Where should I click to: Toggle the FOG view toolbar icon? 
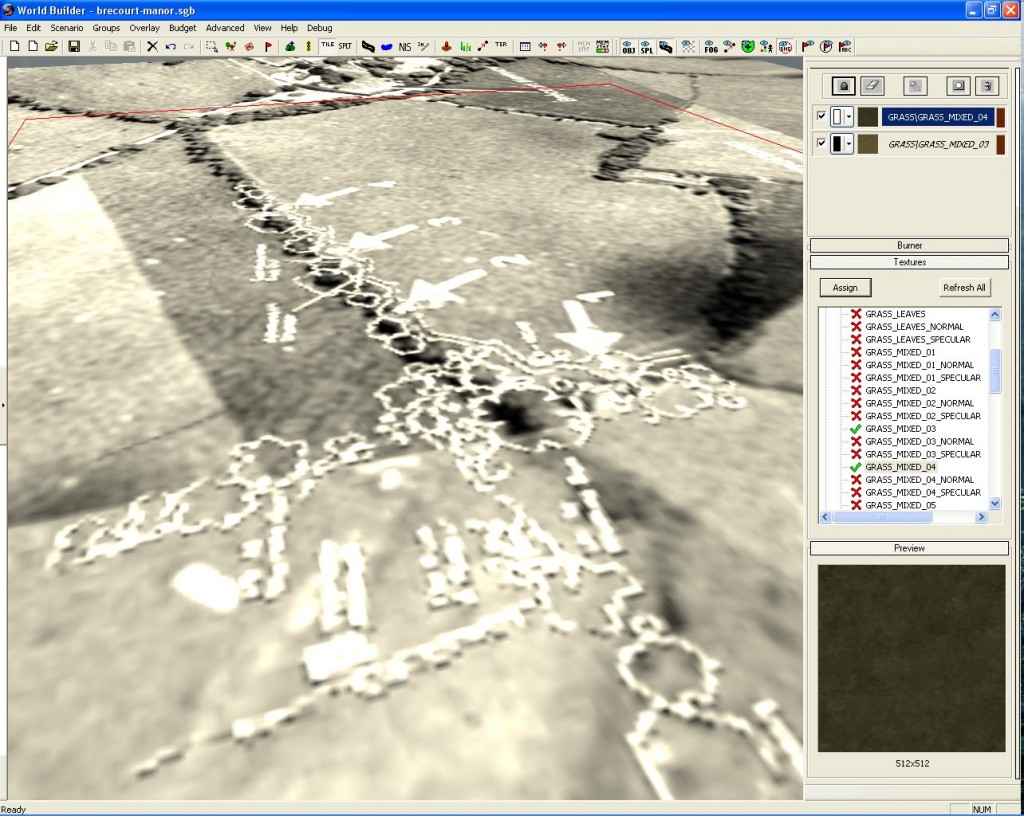[710, 46]
